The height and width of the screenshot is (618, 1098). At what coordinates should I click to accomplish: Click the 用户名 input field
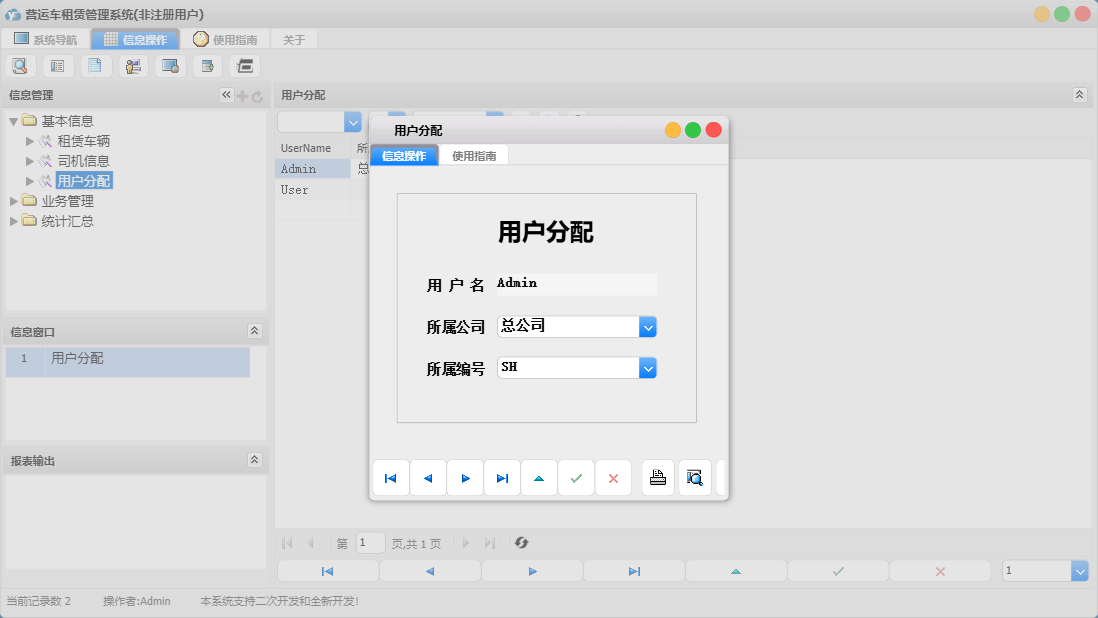(x=576, y=284)
